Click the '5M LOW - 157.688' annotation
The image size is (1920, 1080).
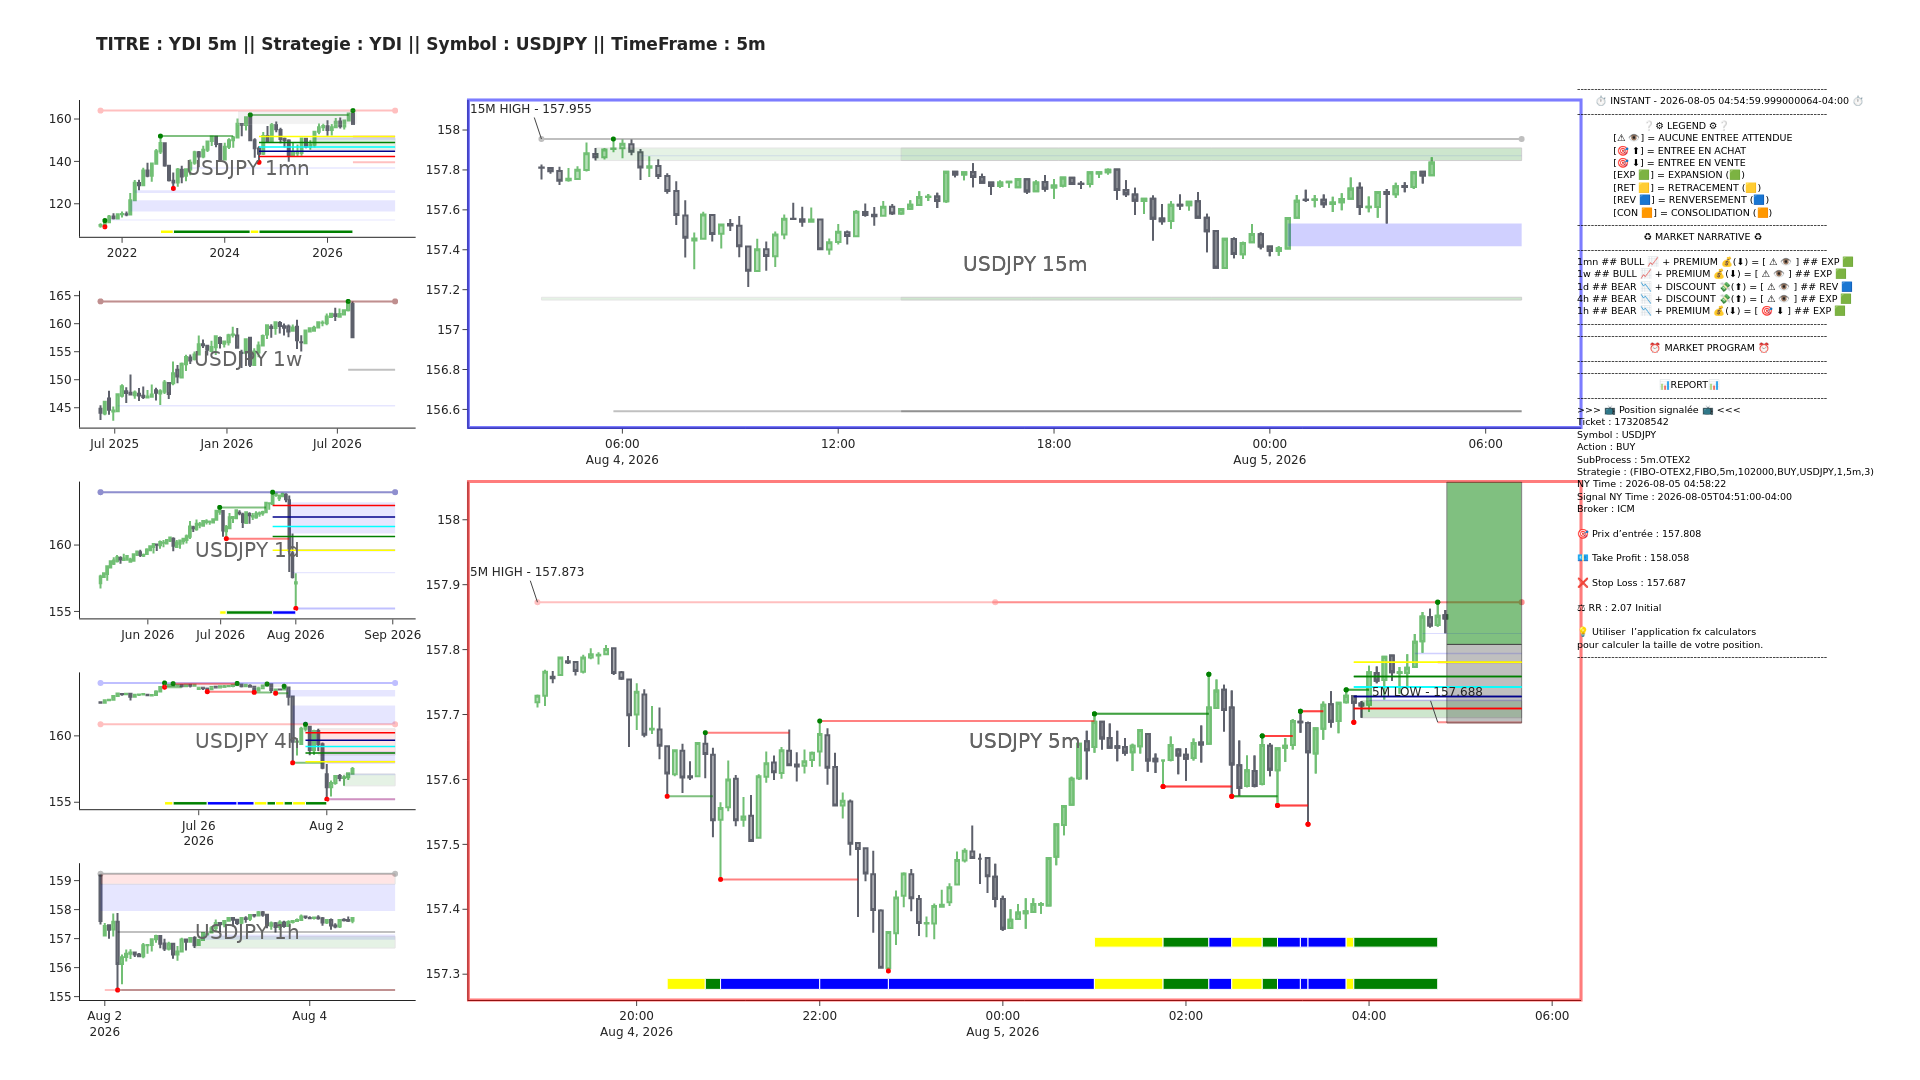click(1427, 692)
